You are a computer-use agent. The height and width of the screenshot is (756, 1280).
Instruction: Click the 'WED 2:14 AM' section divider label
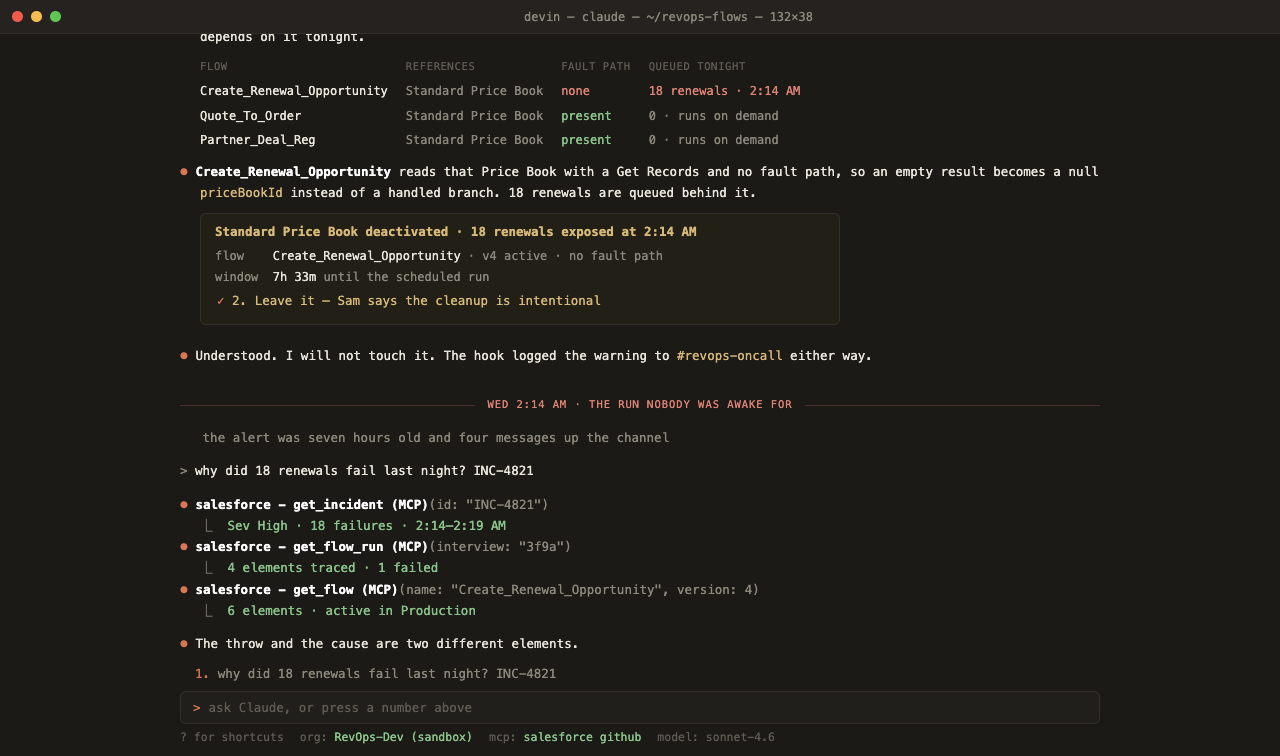pos(639,405)
